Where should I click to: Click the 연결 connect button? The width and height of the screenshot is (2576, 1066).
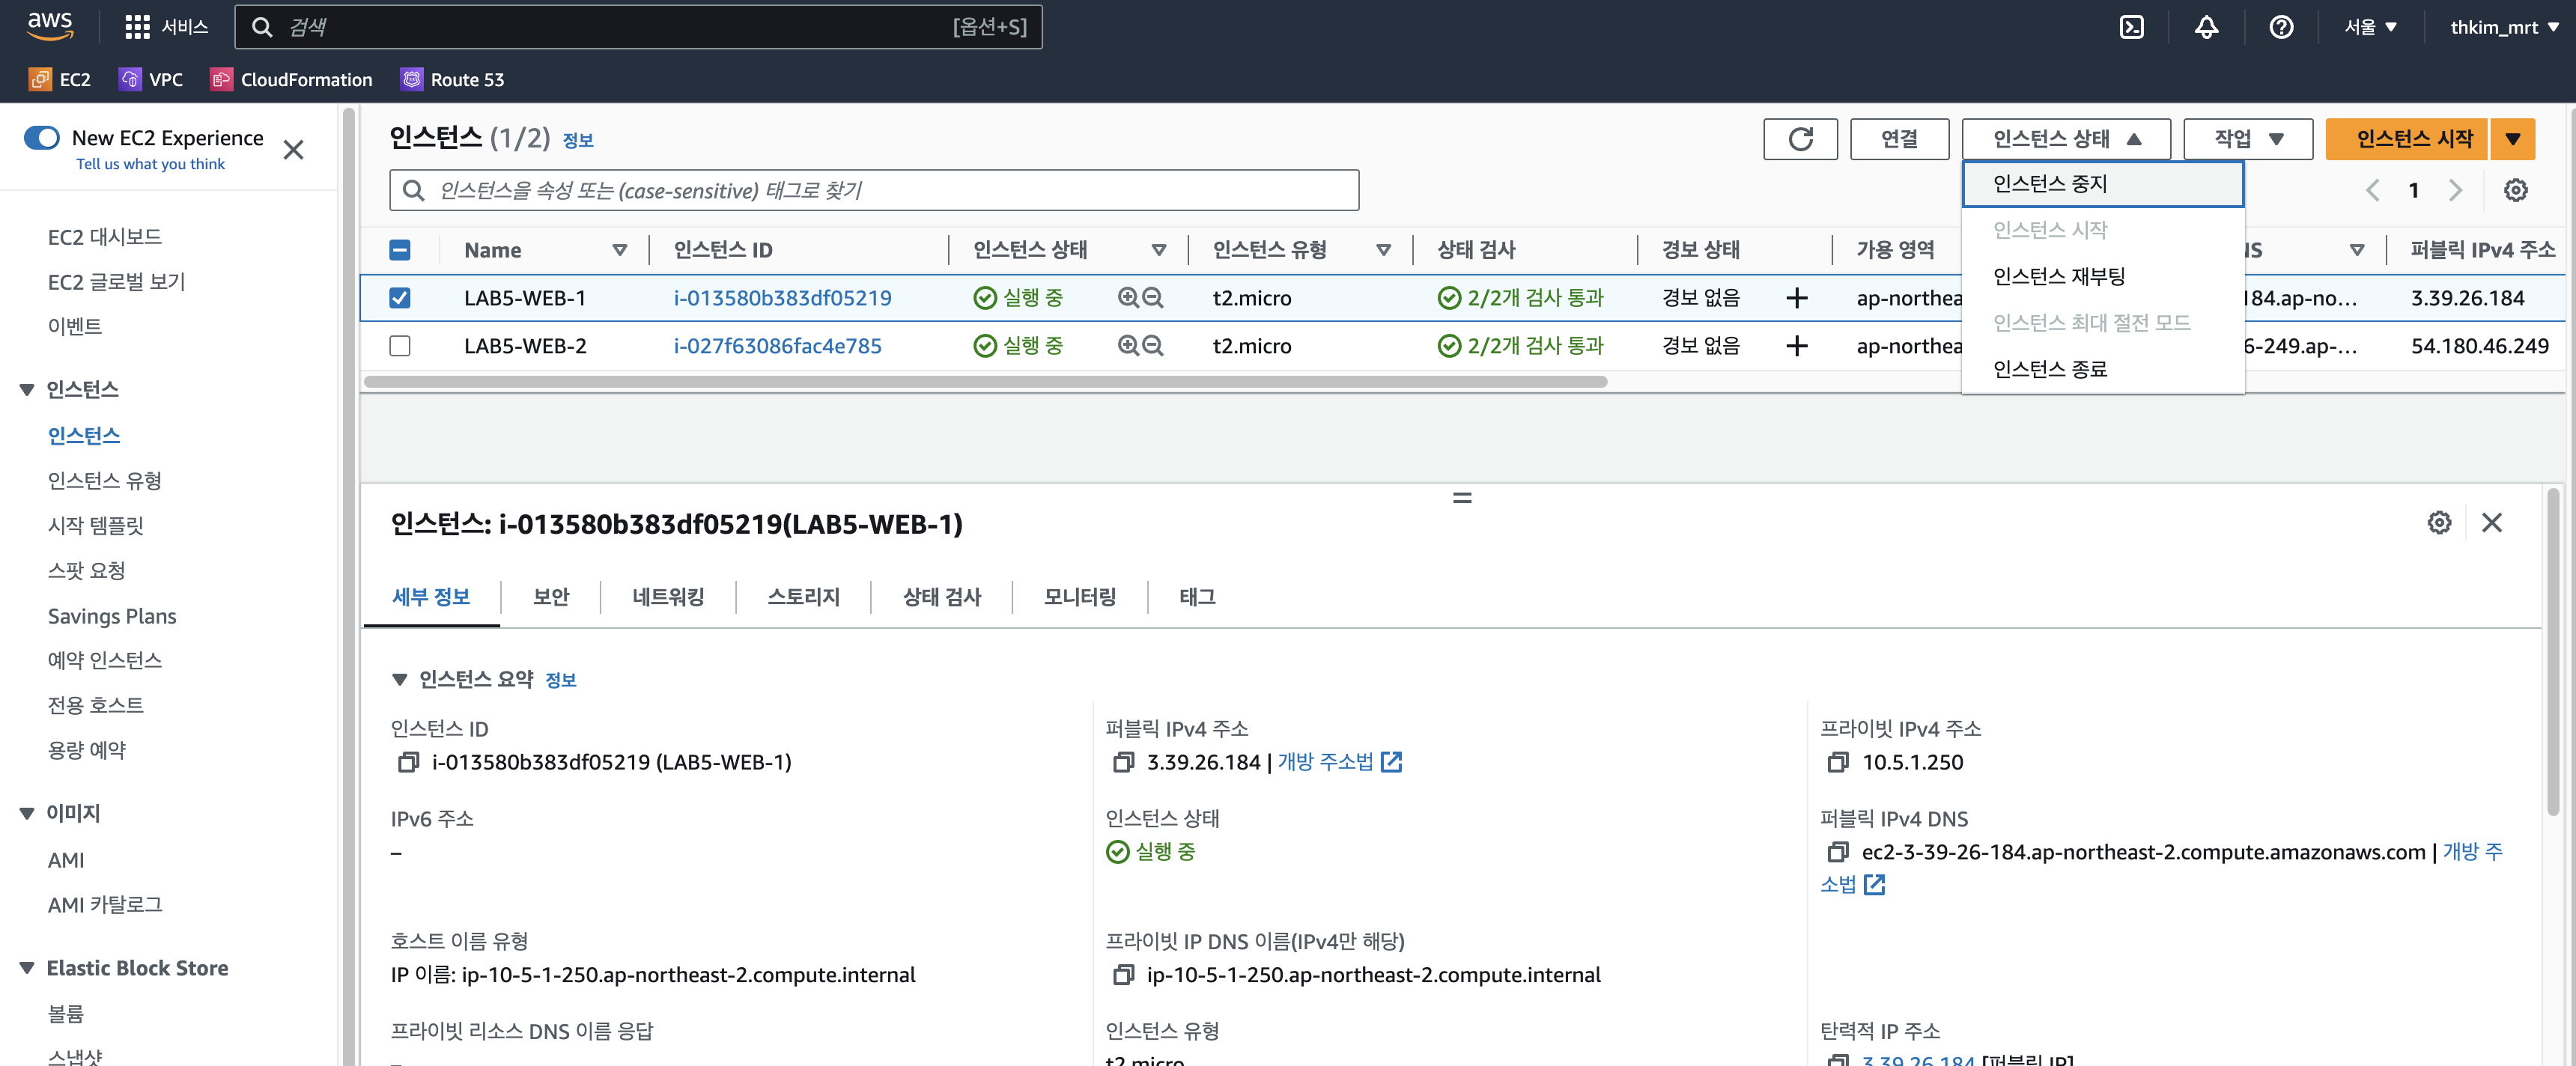[x=1898, y=139]
